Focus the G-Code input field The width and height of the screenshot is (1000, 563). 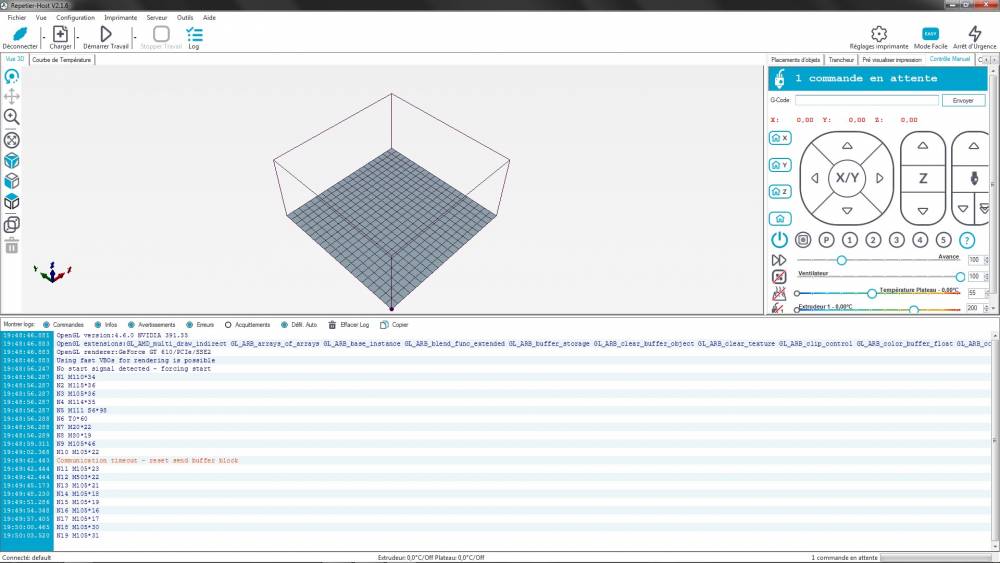point(867,100)
